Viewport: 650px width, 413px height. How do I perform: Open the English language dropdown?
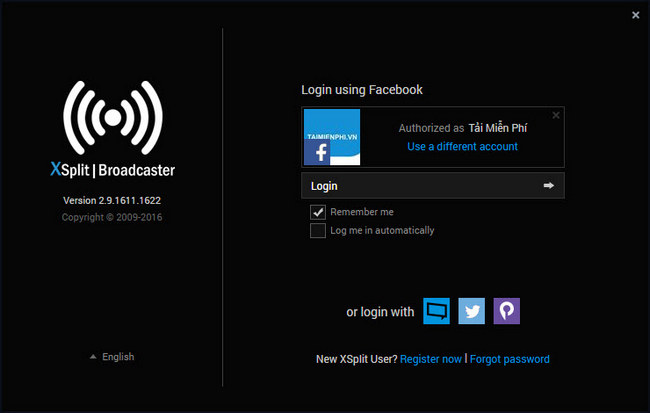112,357
